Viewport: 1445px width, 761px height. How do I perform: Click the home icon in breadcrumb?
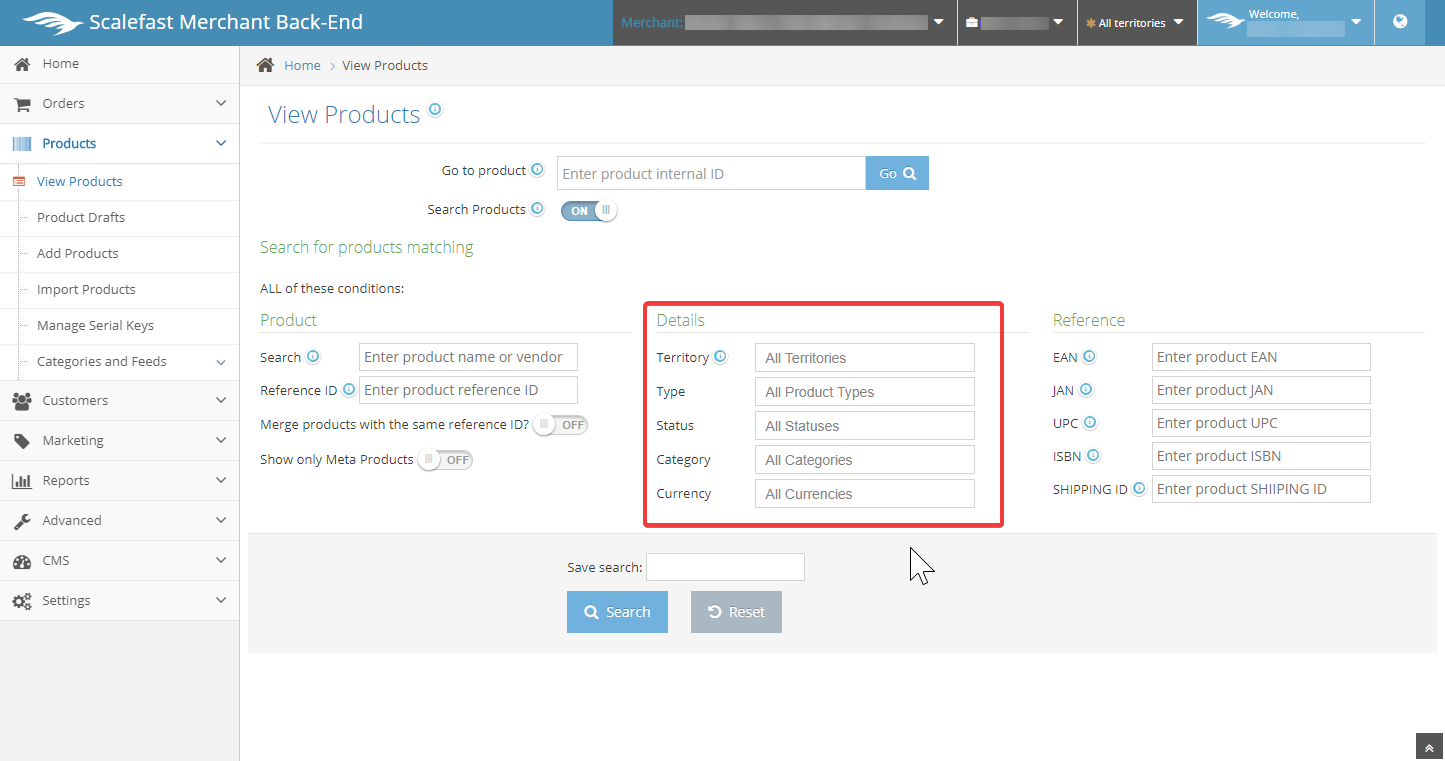265,65
